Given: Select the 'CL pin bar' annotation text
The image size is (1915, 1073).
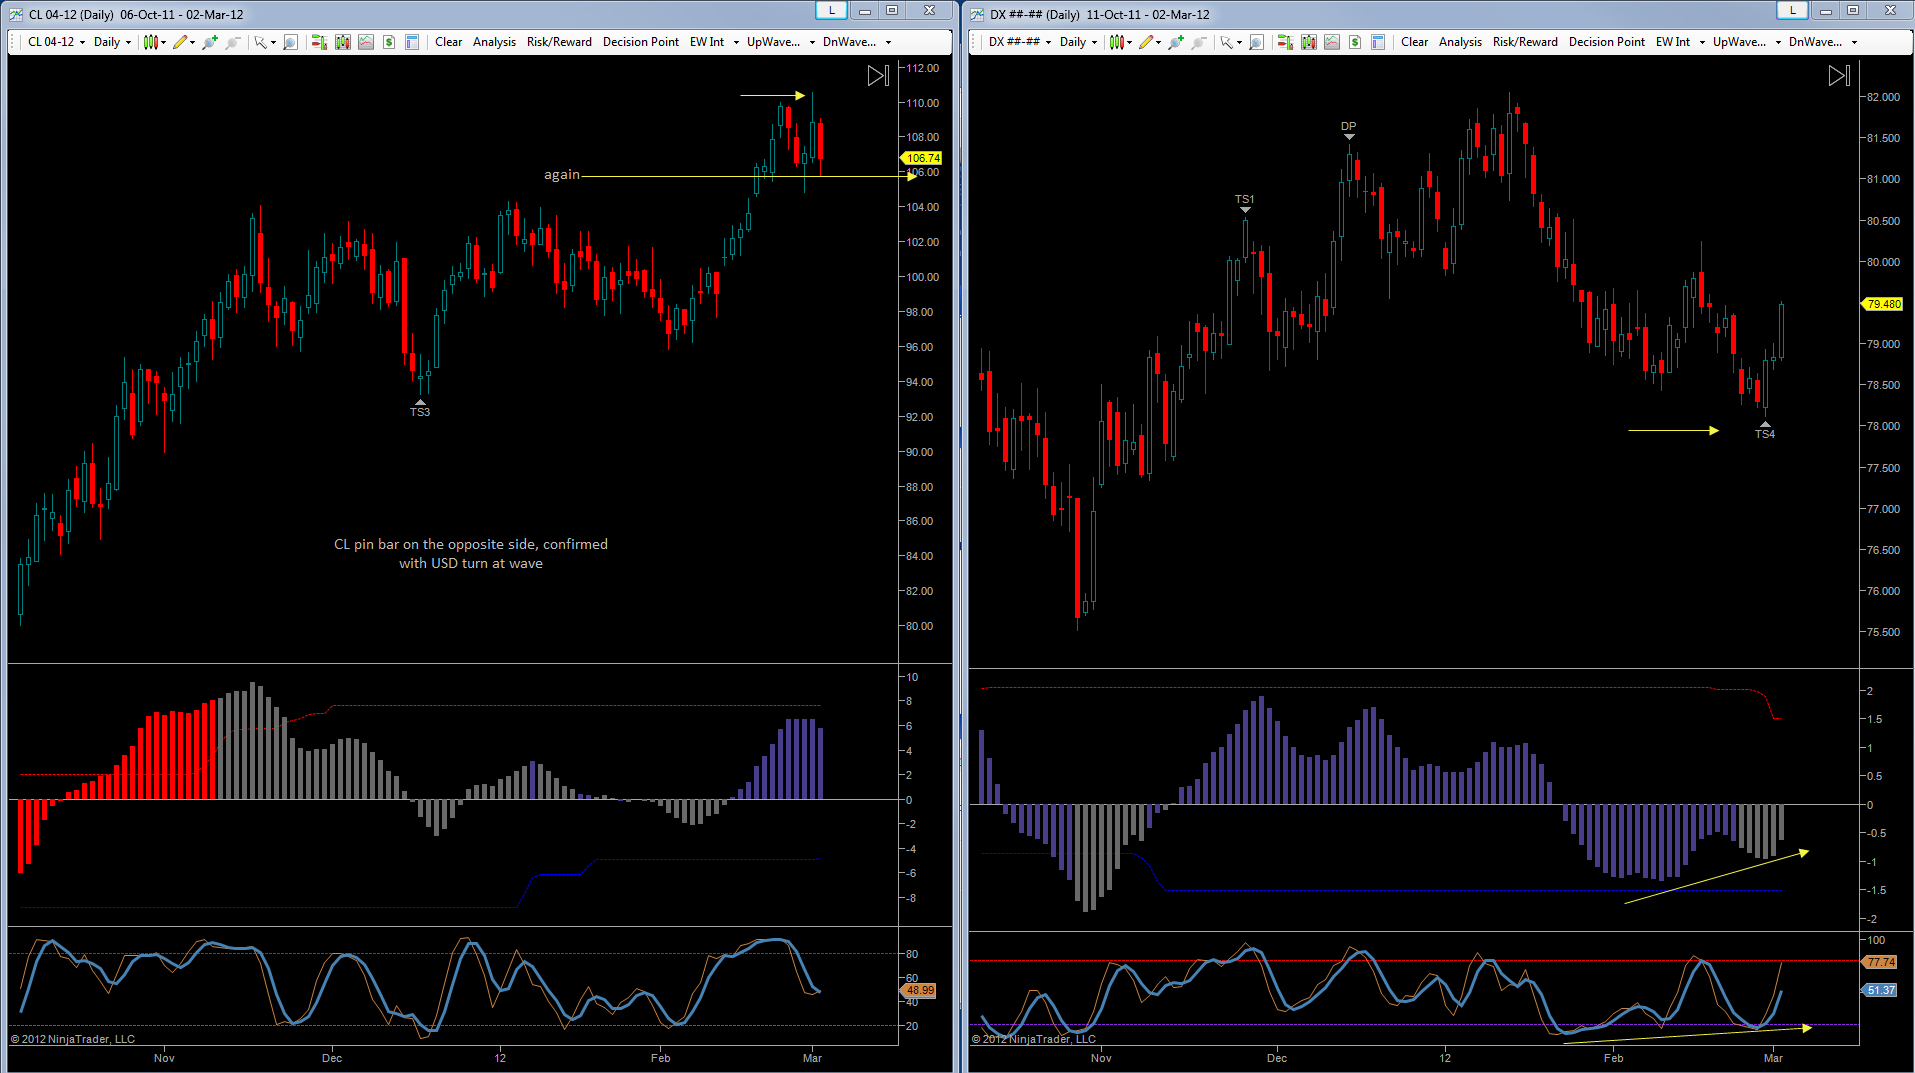Looking at the screenshot, I should tap(471, 554).
